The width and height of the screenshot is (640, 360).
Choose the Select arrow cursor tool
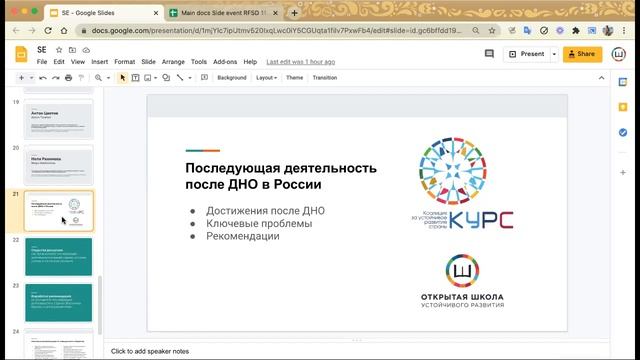[122, 78]
